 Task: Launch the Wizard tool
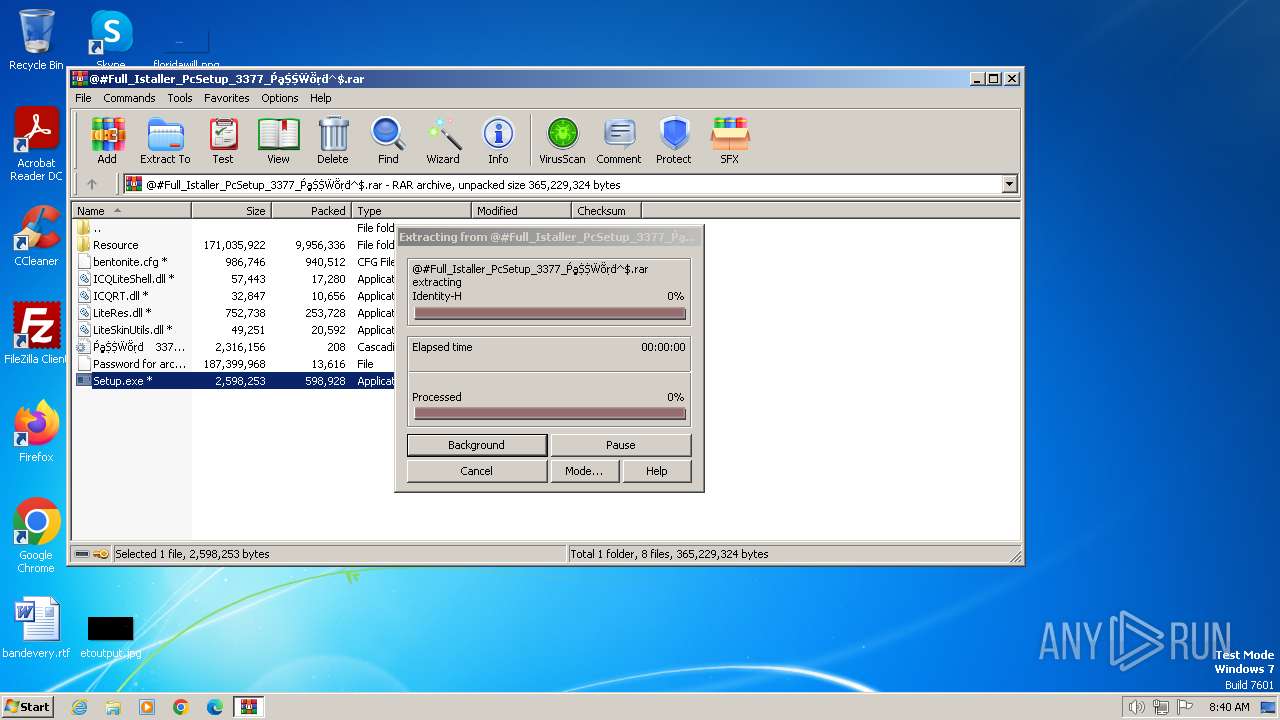[x=443, y=140]
